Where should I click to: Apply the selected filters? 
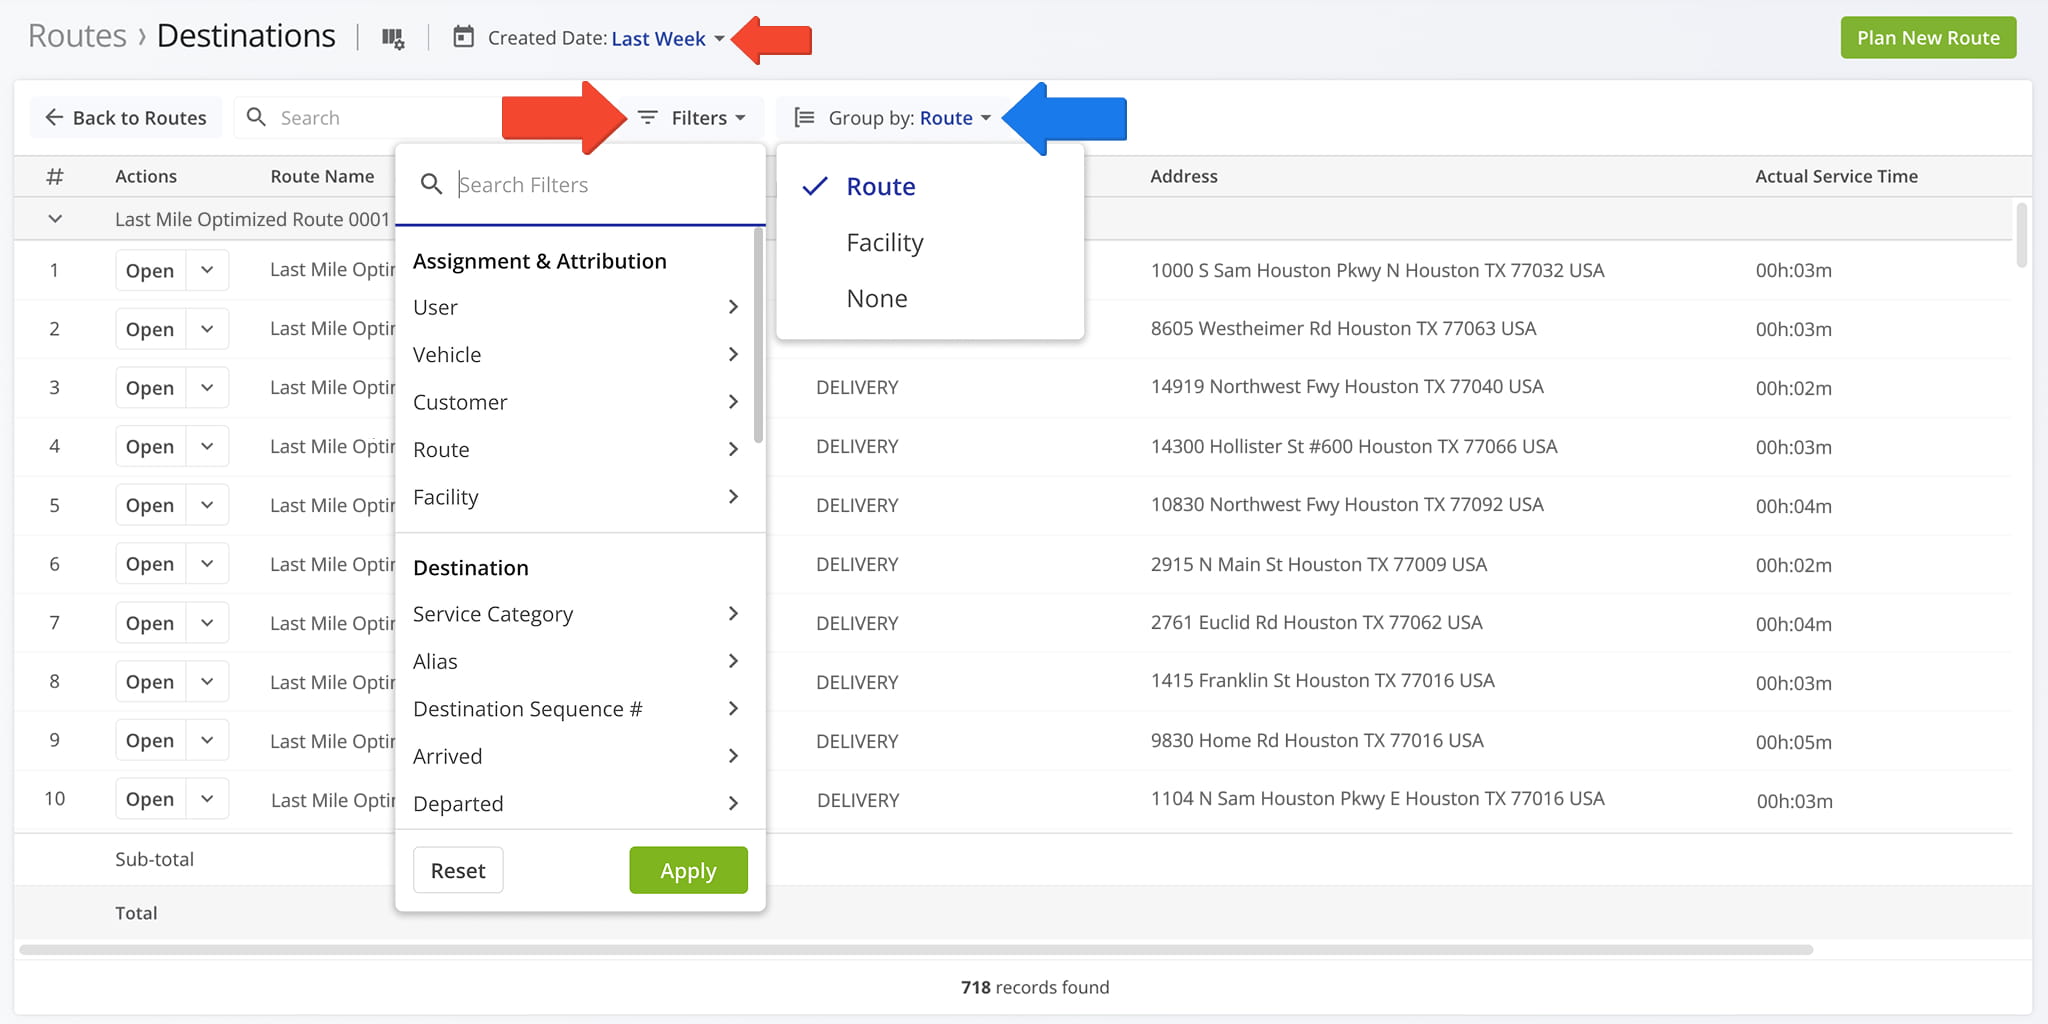[x=687, y=870]
